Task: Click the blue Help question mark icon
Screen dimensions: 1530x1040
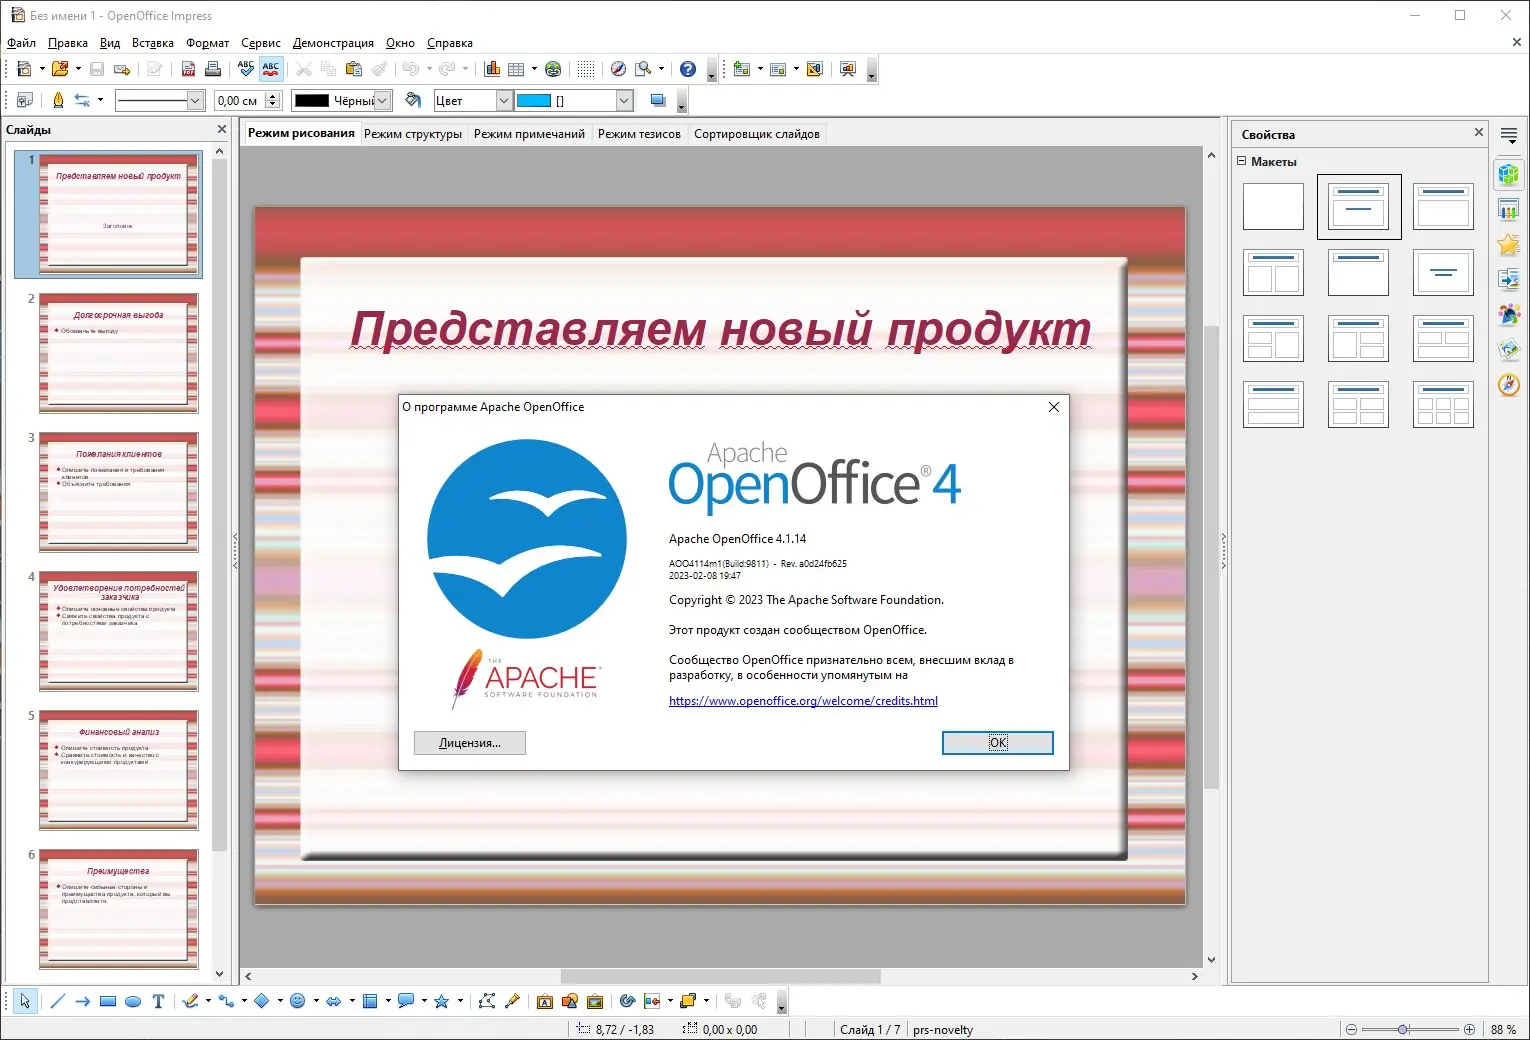Action: click(688, 69)
